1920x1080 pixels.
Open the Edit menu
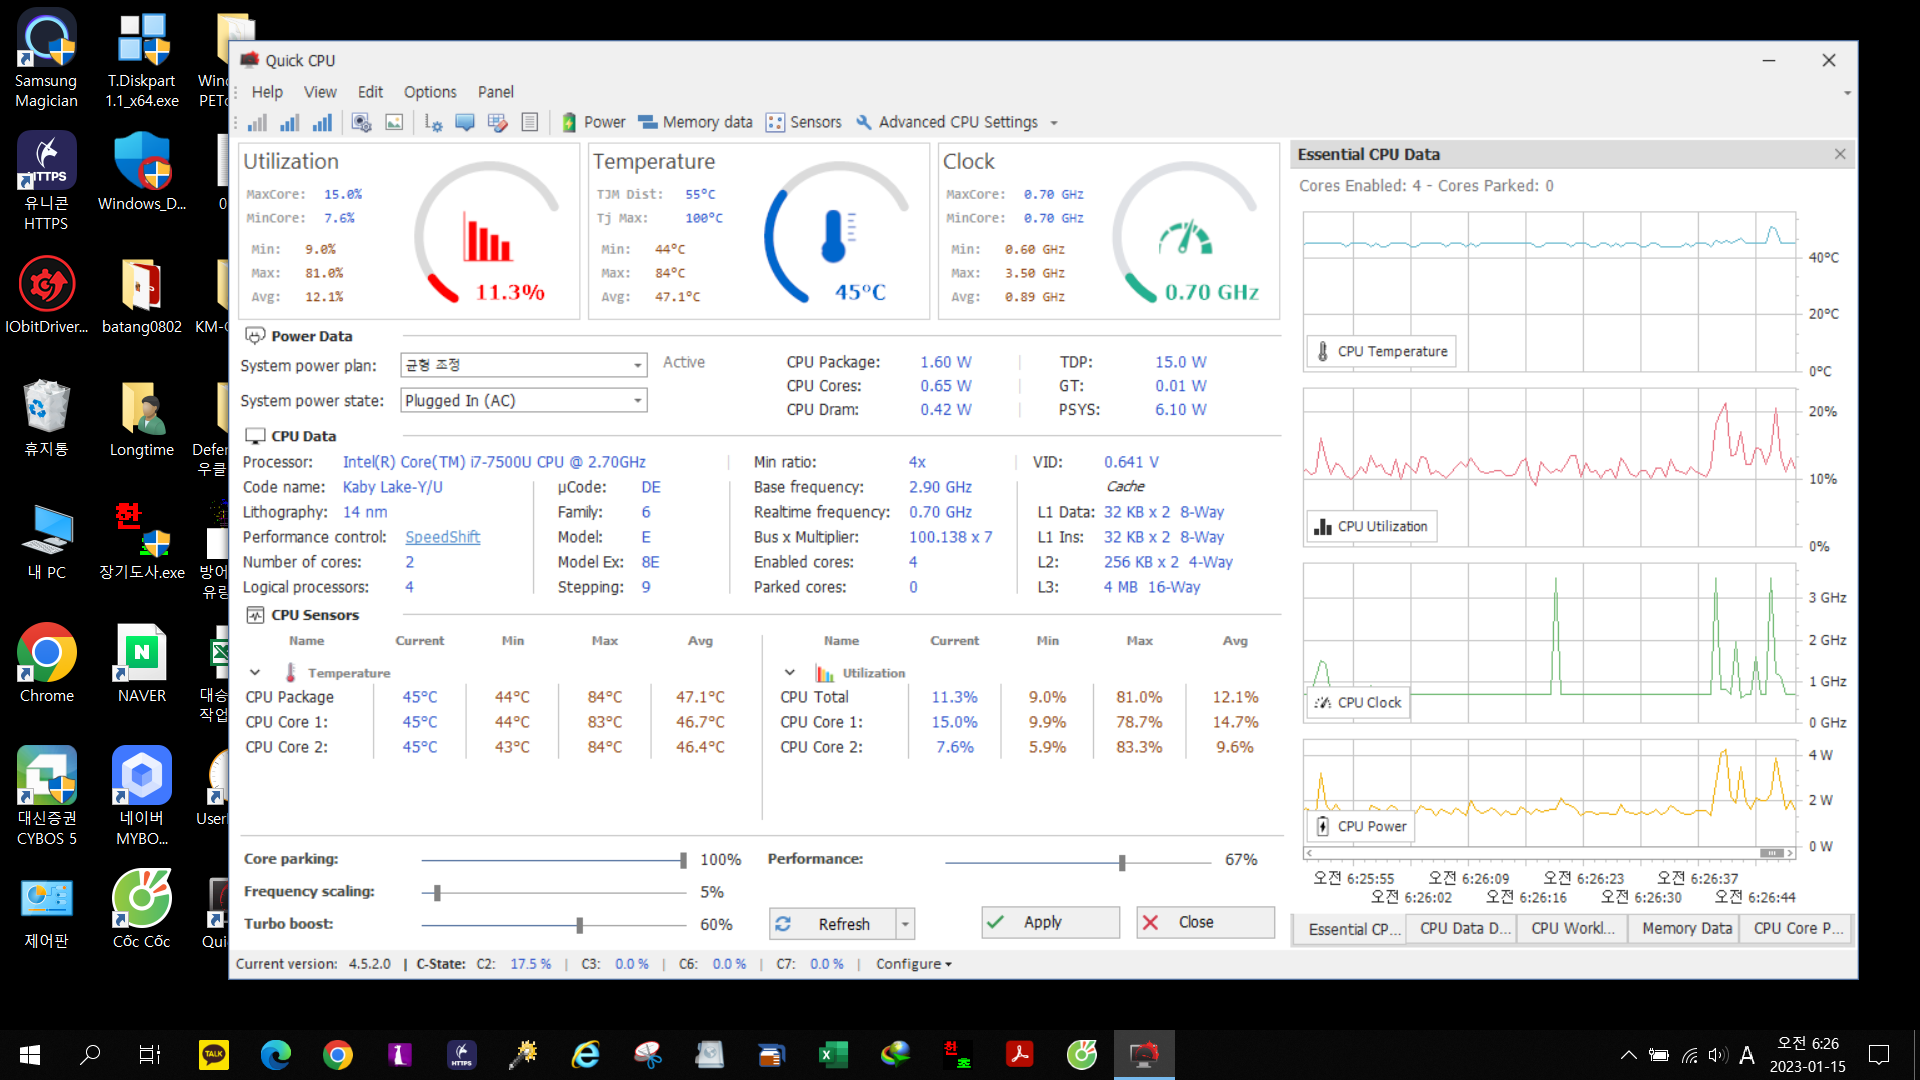(370, 92)
